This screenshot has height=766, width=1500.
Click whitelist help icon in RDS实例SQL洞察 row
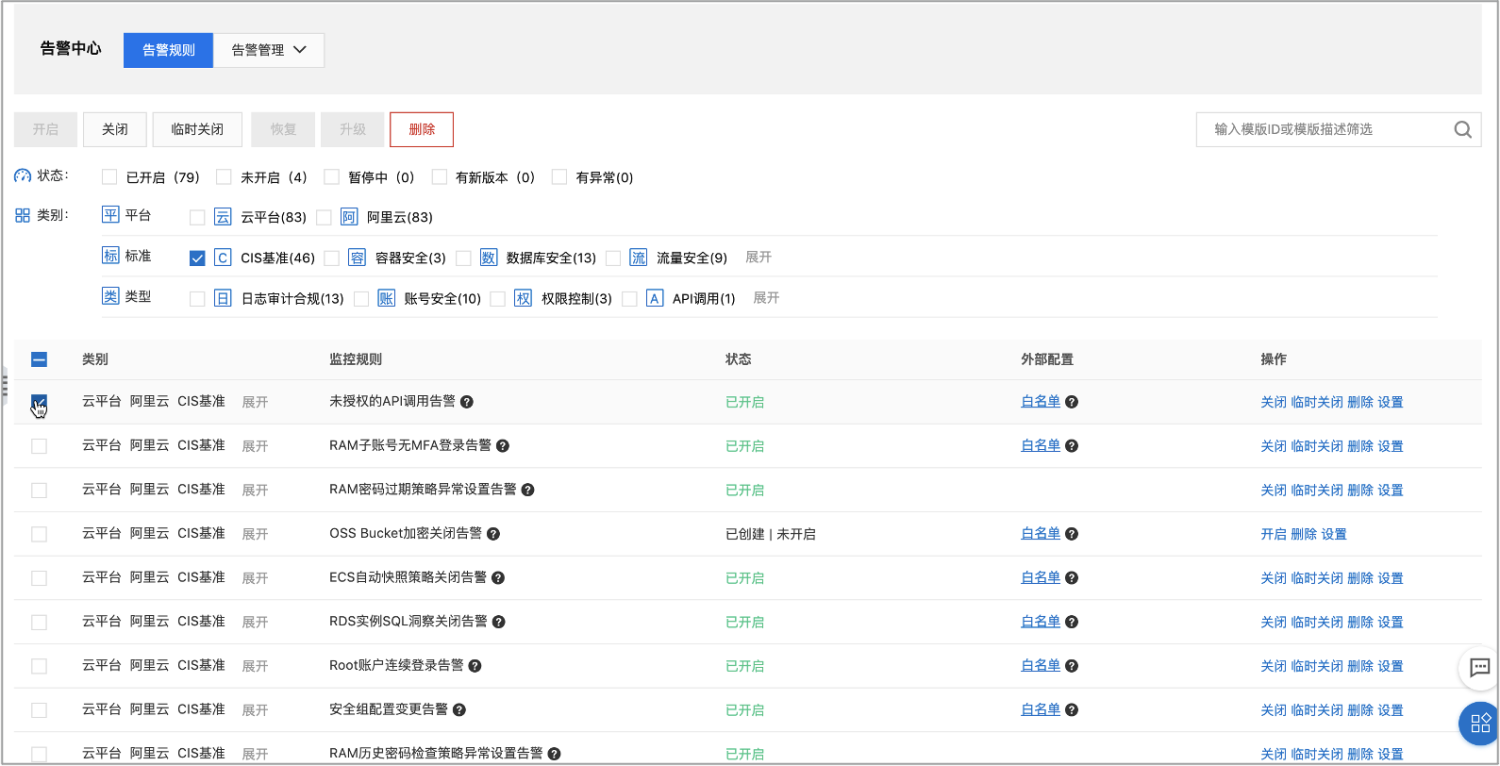point(1071,622)
